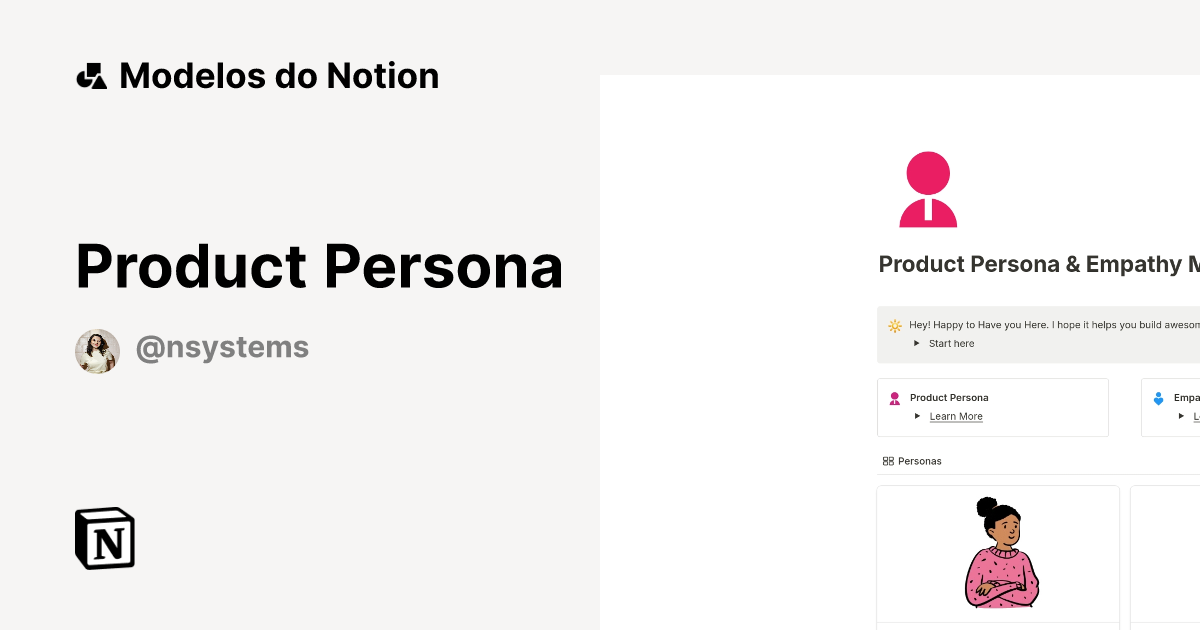This screenshot has width=1200, height=630.
Task: Click the Notion logo above the author name
Action: [x=91, y=74]
